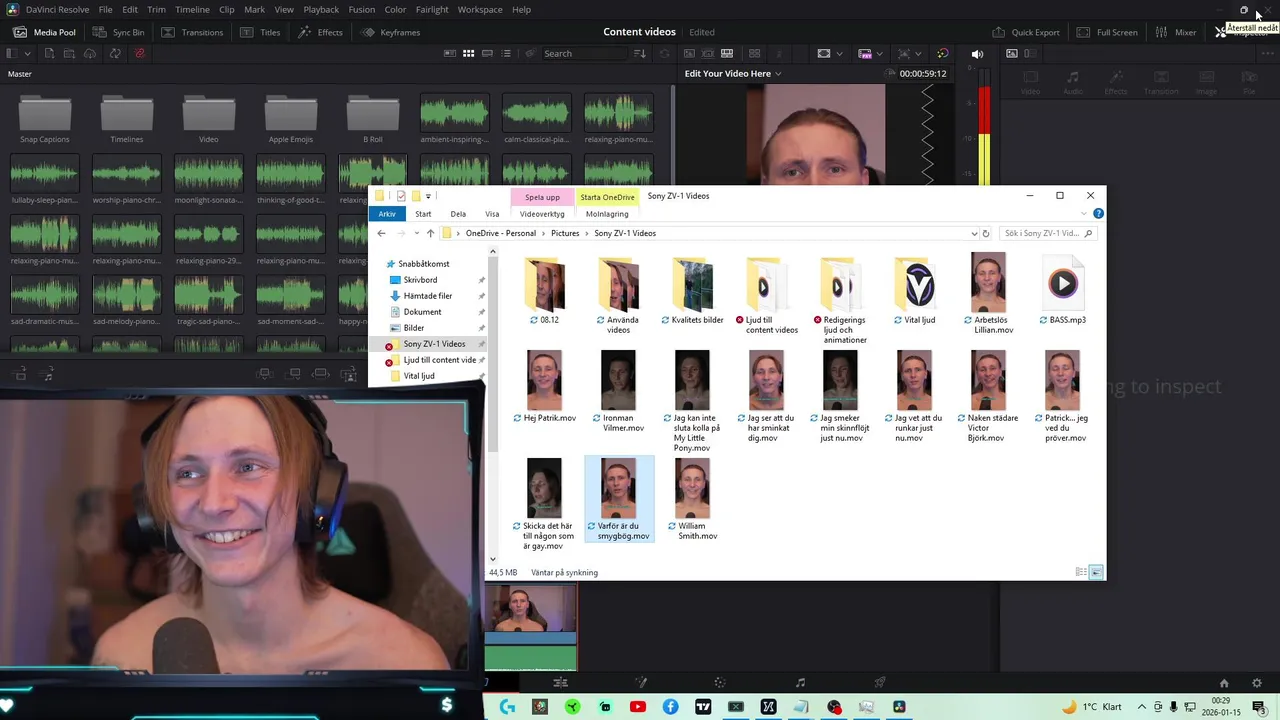Screen dimensions: 1280x720
Task: Toggle the viewer mute speaker icon
Action: pos(977,54)
